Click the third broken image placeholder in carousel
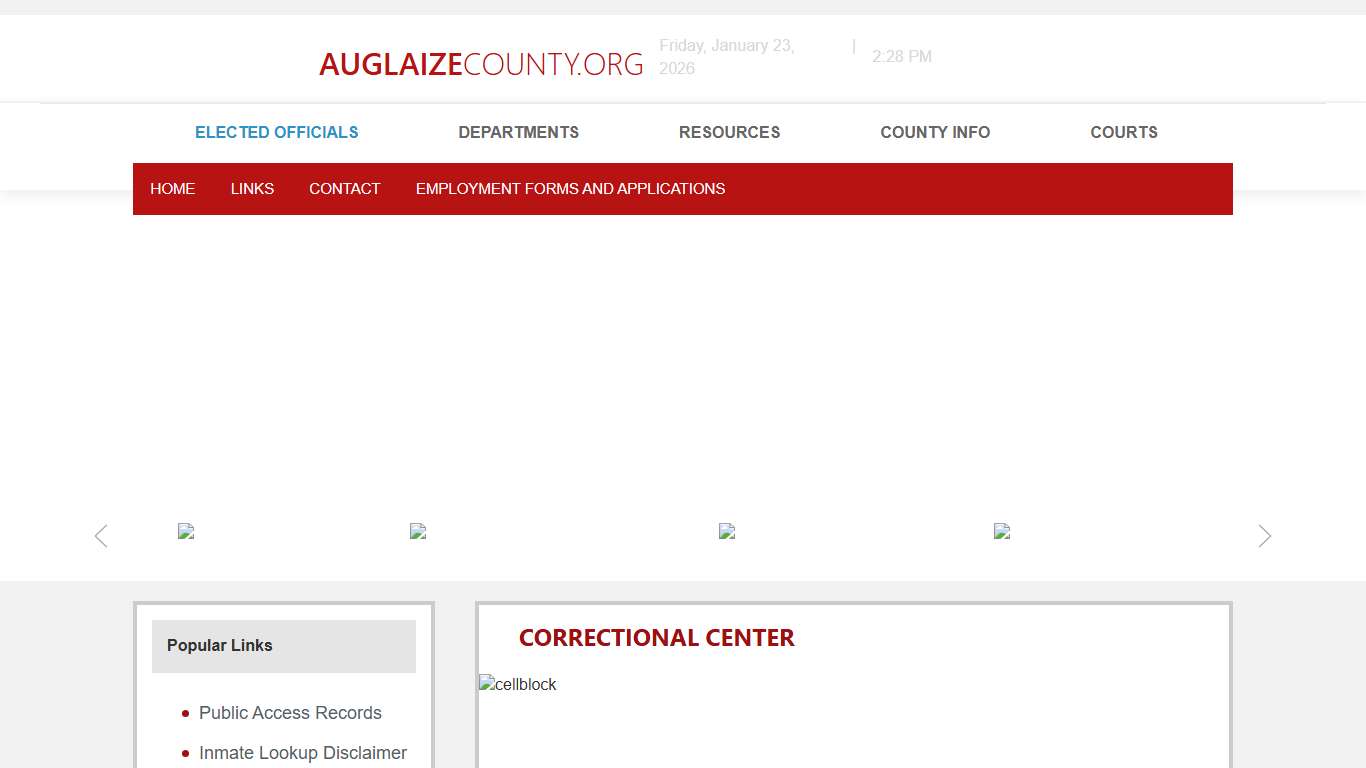Image resolution: width=1366 pixels, height=768 pixels. tap(727, 531)
